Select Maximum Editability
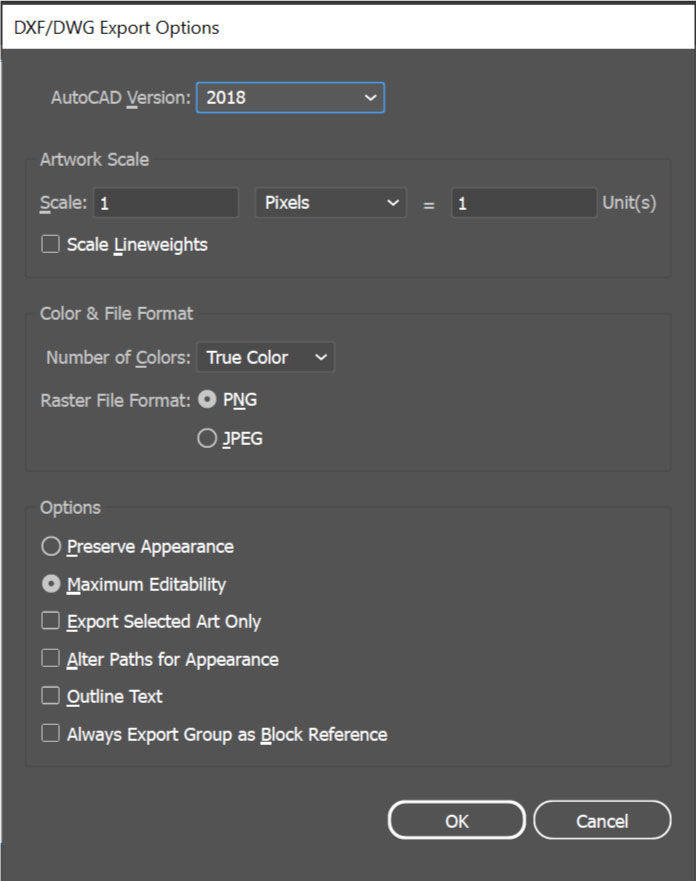696x881 pixels. (x=50, y=584)
